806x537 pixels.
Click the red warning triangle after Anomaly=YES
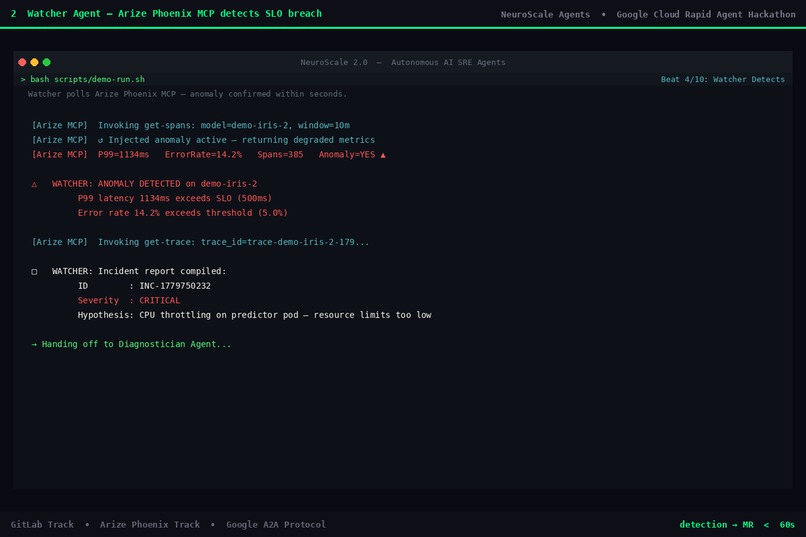383,155
